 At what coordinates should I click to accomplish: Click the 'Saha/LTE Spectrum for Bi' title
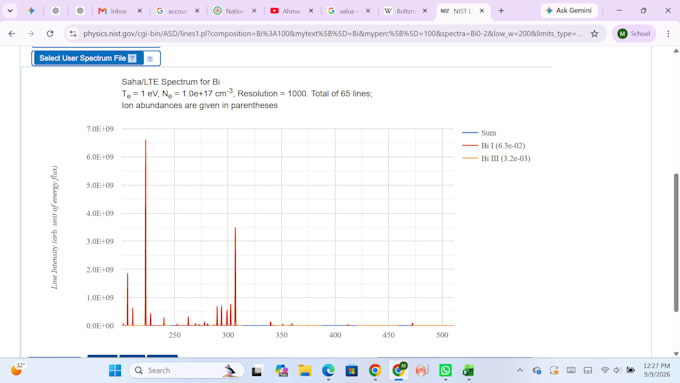coord(170,82)
